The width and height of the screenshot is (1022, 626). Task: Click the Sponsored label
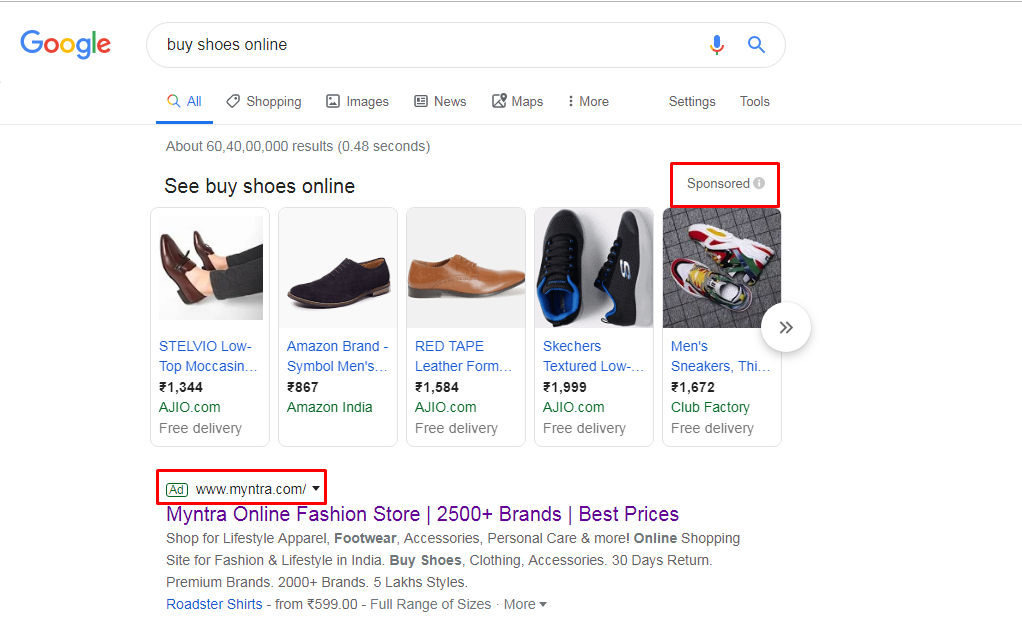718,184
